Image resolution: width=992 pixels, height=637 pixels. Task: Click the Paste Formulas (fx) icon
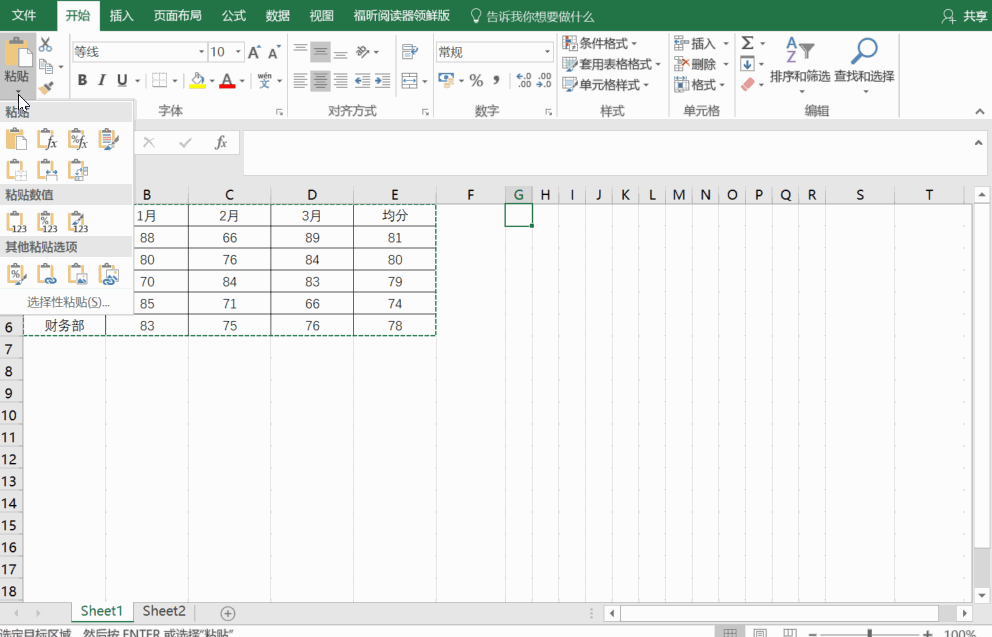coord(47,140)
